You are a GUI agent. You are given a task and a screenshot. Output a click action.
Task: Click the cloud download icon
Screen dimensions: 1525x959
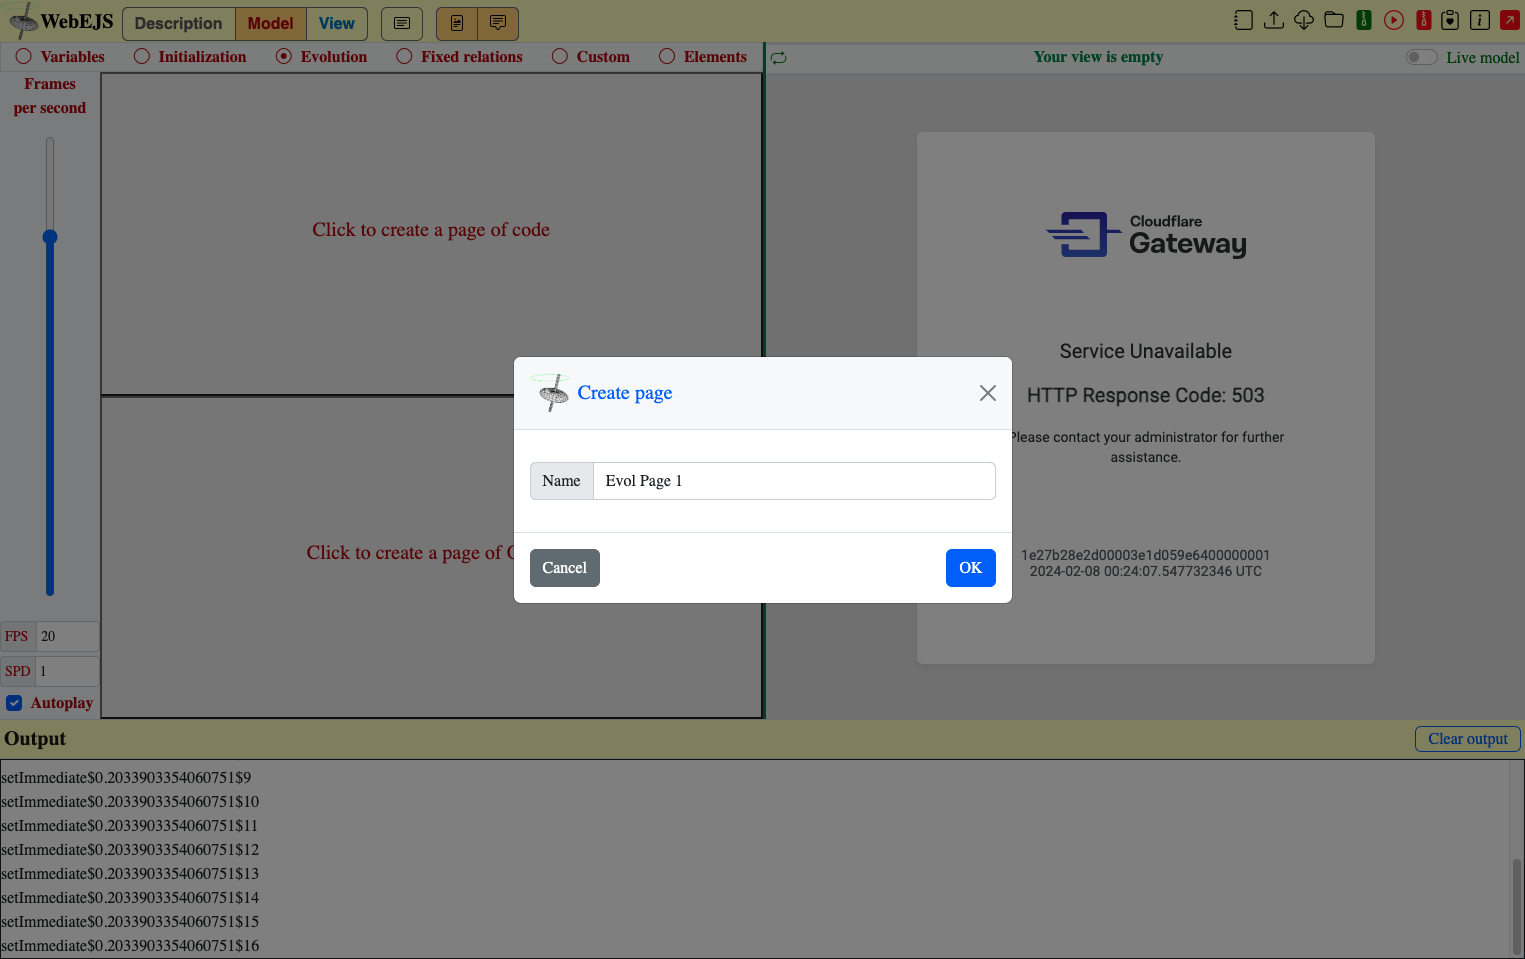[x=1304, y=20]
